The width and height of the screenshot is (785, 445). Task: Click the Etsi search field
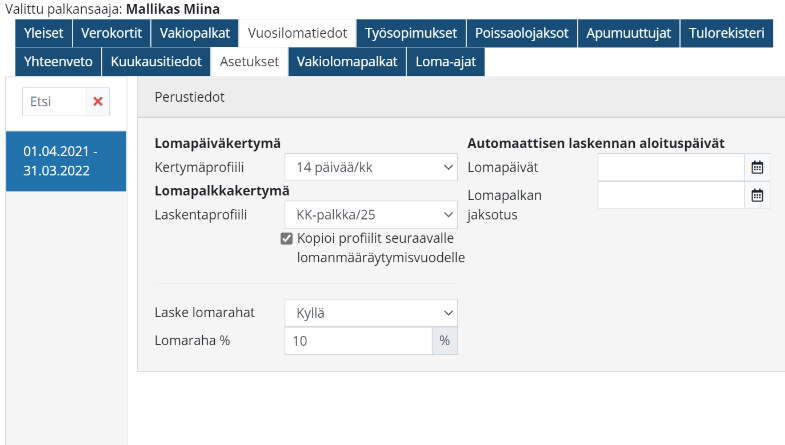(52, 101)
